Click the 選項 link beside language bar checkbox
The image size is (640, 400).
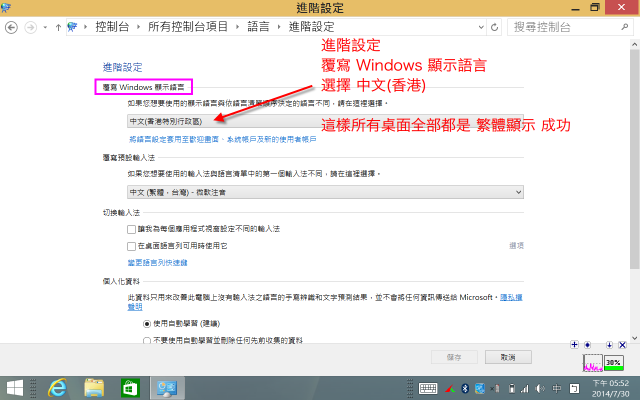point(516,245)
